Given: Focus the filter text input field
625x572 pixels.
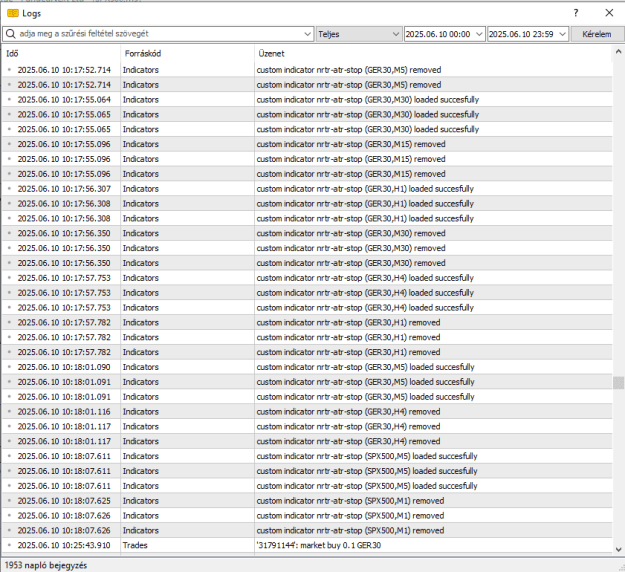Looking at the screenshot, I should [x=159, y=34].
